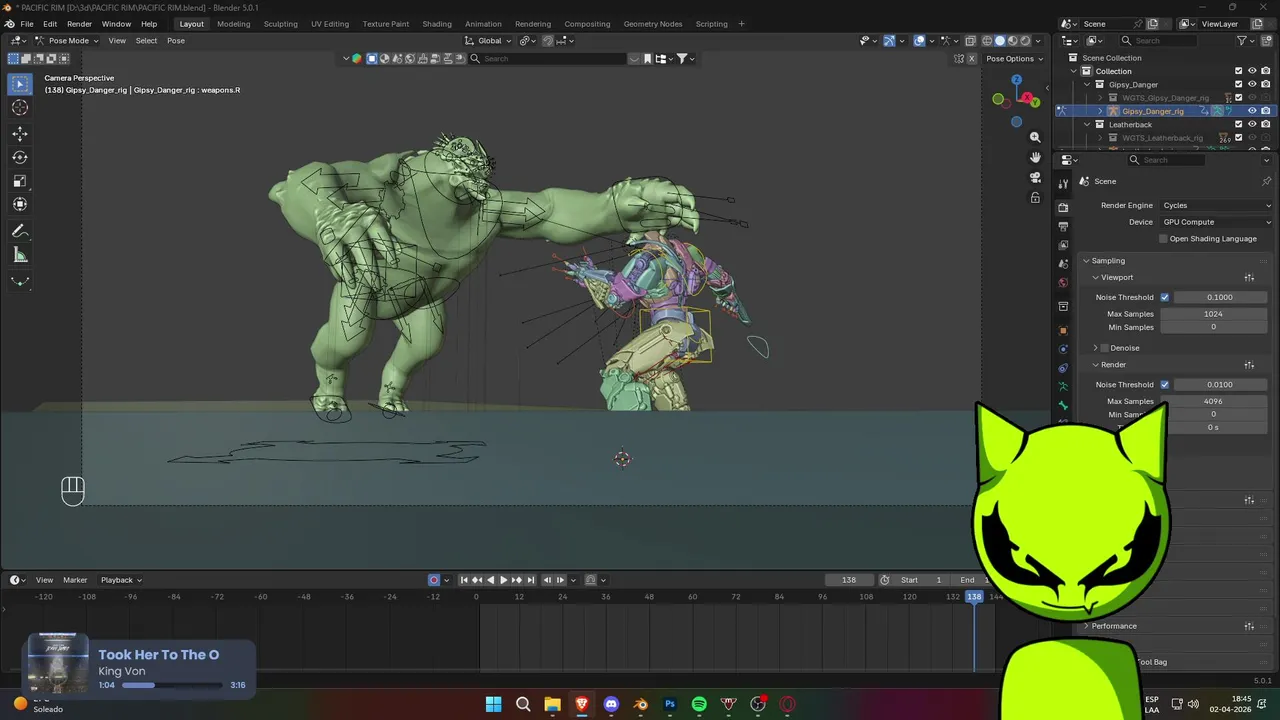Screen dimensions: 1280x720
Task: Open the Render properties tab icon
Action: (x=1063, y=207)
